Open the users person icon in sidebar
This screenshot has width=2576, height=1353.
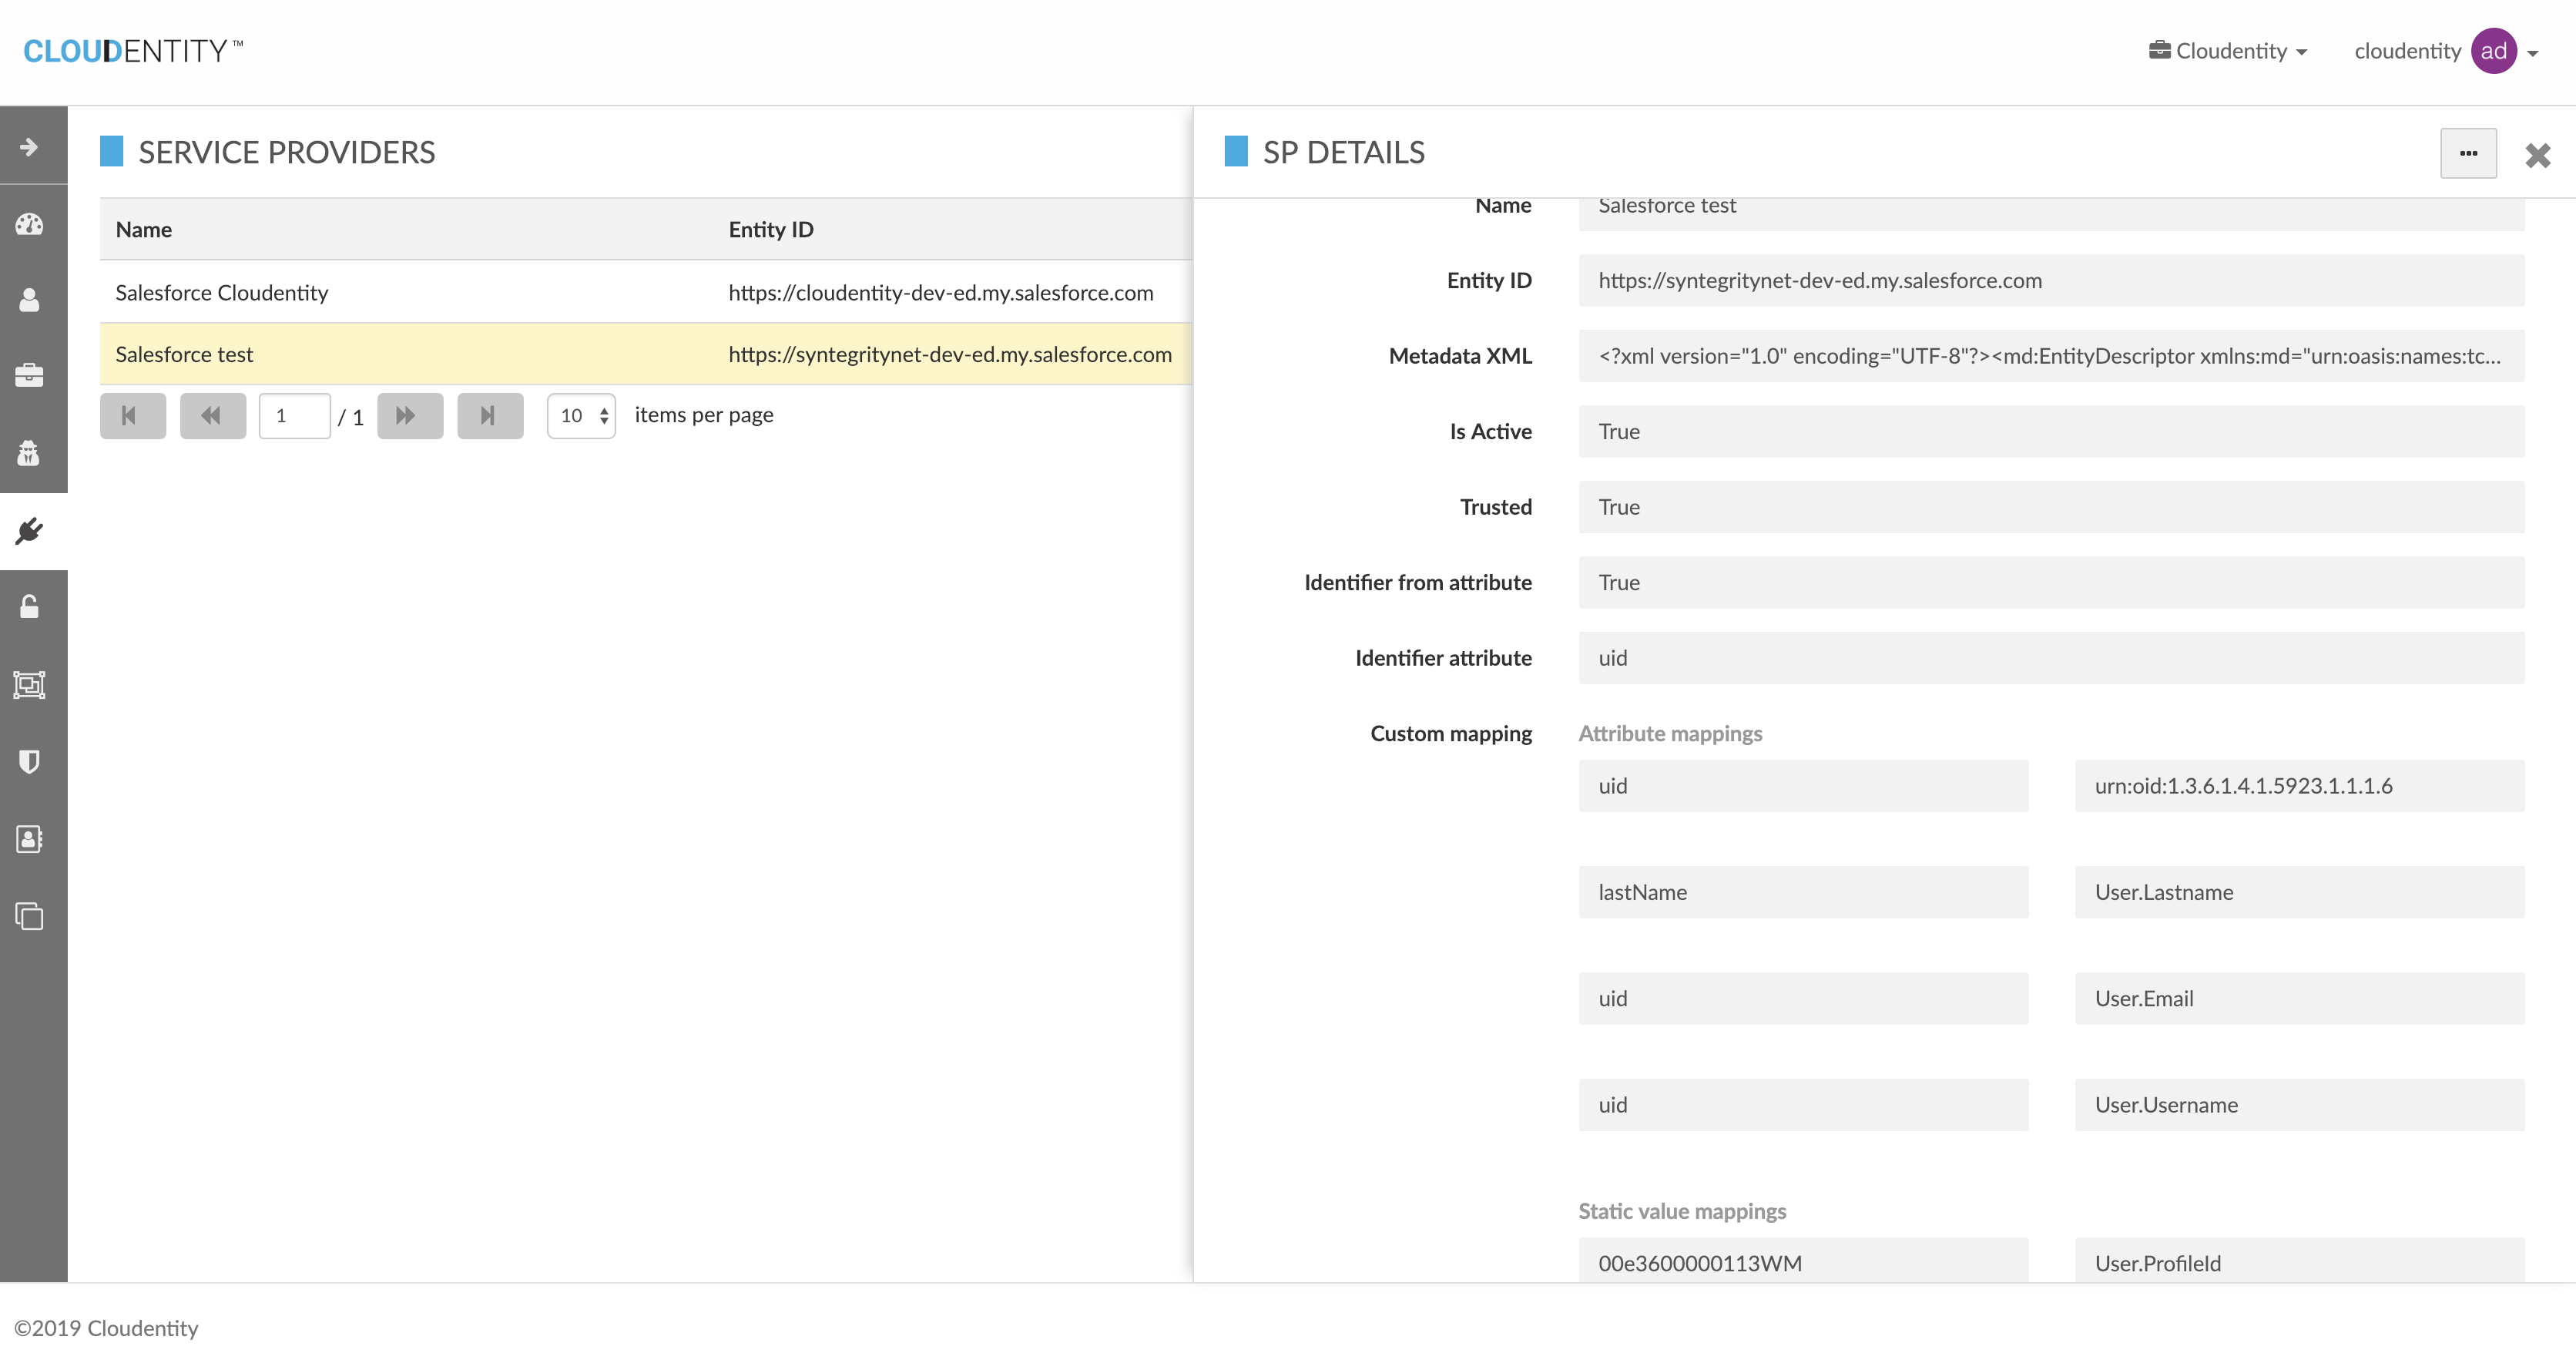tap(30, 300)
